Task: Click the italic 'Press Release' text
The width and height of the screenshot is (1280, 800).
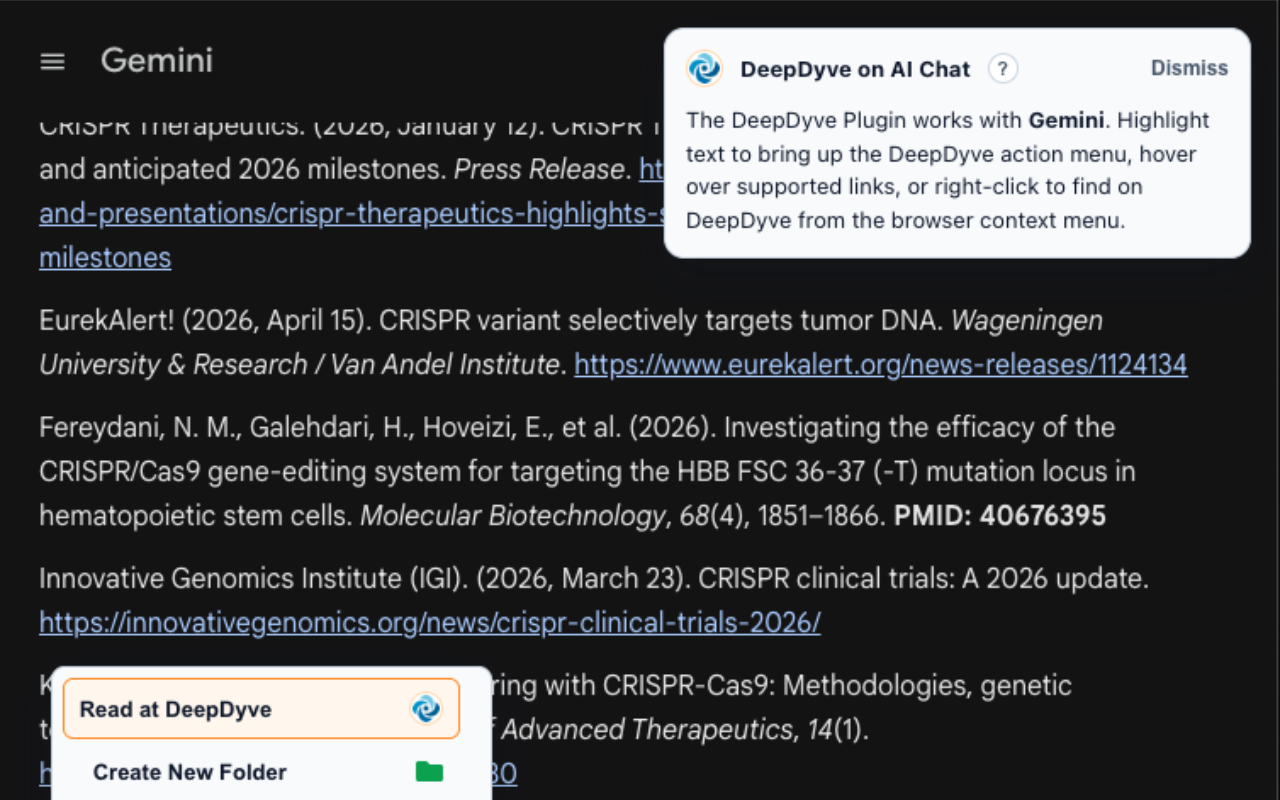Action: pyautogui.click(x=540, y=170)
